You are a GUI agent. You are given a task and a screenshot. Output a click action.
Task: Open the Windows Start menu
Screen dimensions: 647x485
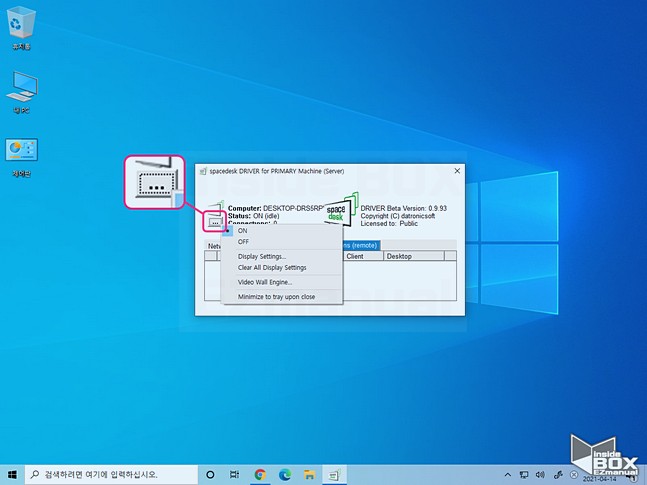point(12,475)
